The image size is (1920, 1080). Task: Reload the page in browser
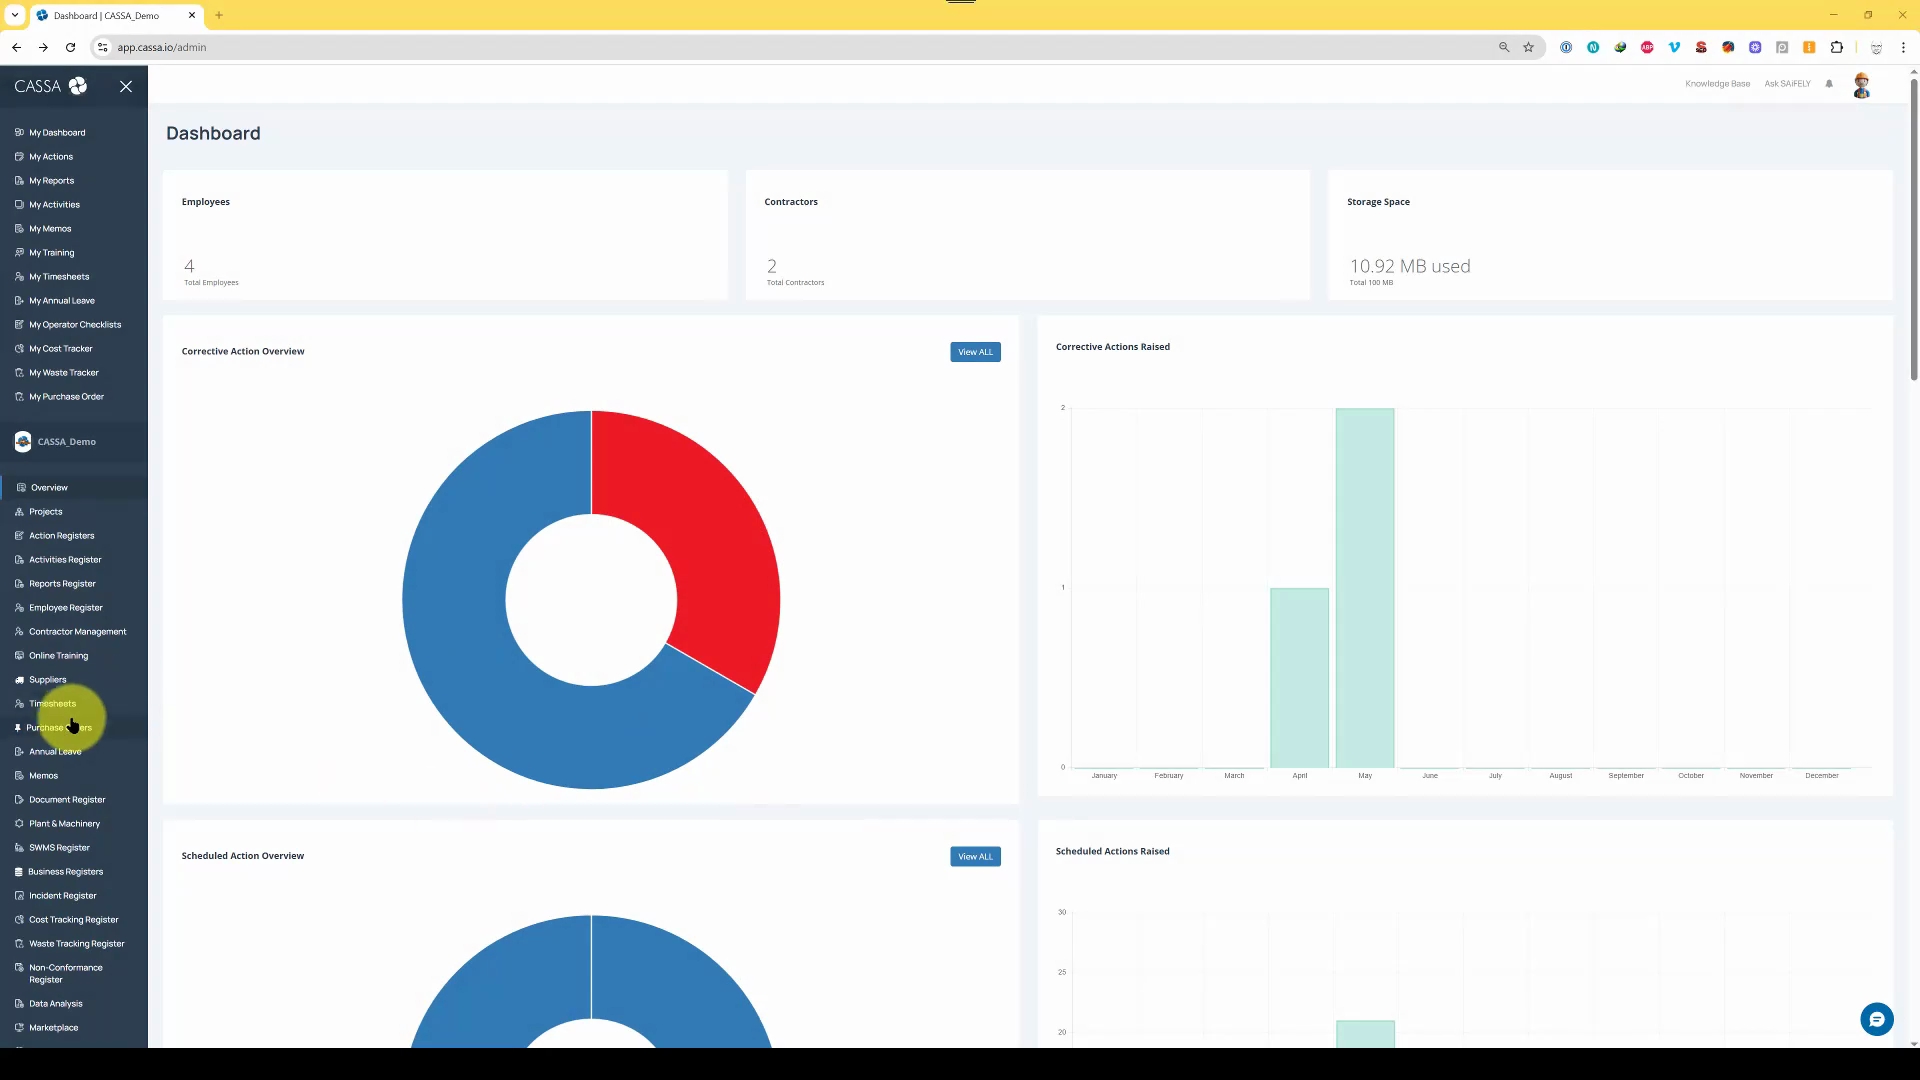pos(70,47)
